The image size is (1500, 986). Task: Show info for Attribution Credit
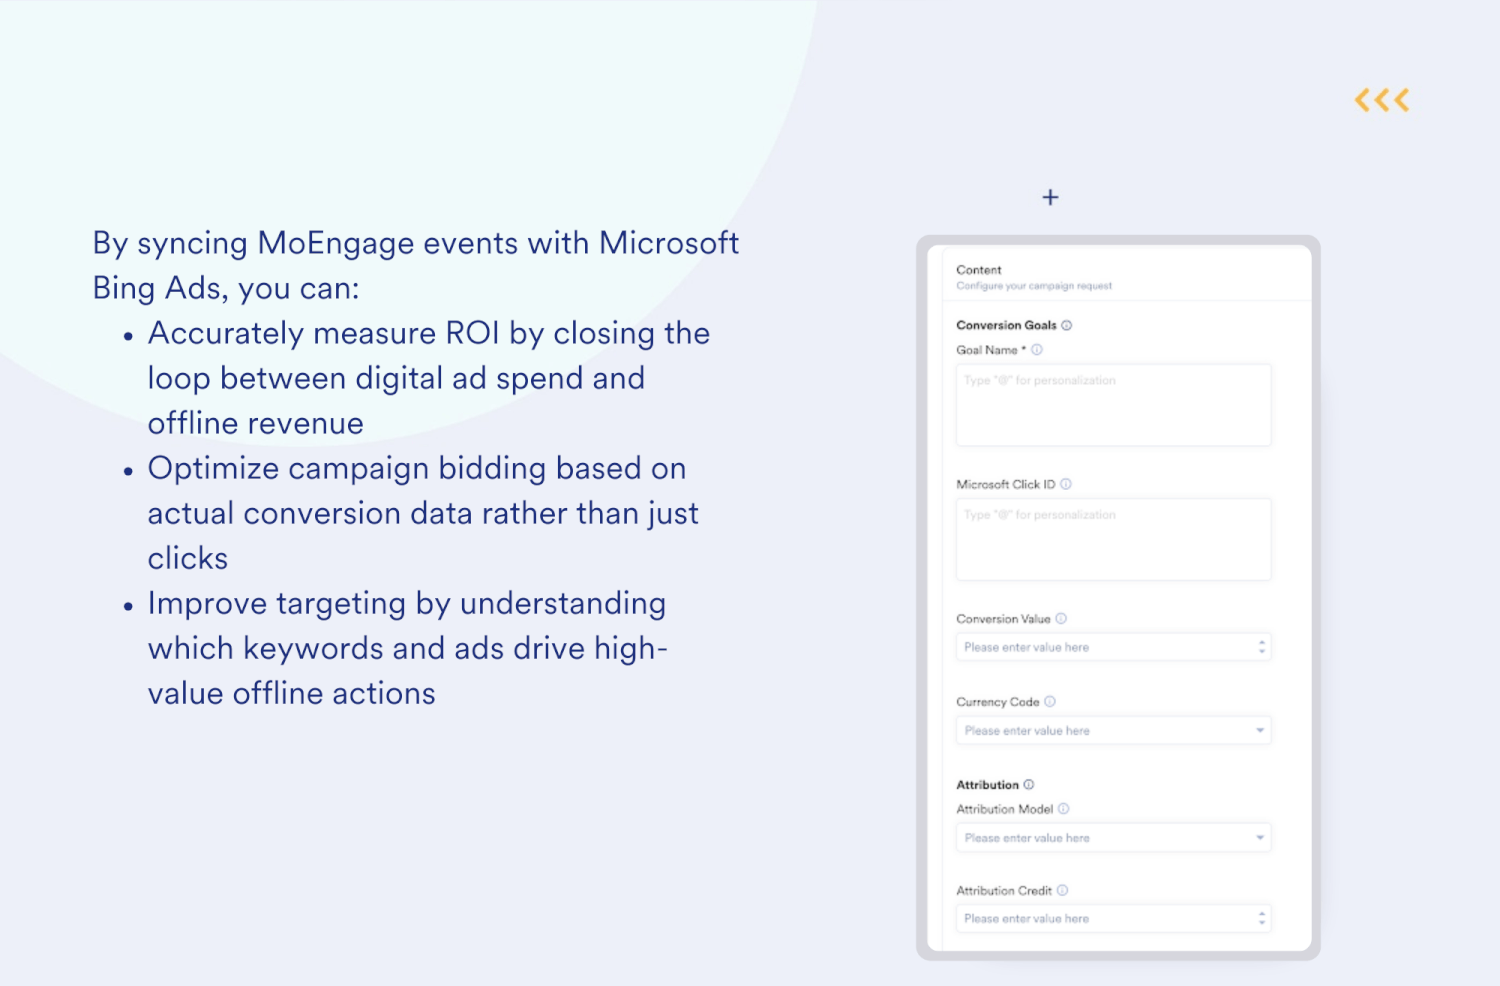coord(1063,890)
